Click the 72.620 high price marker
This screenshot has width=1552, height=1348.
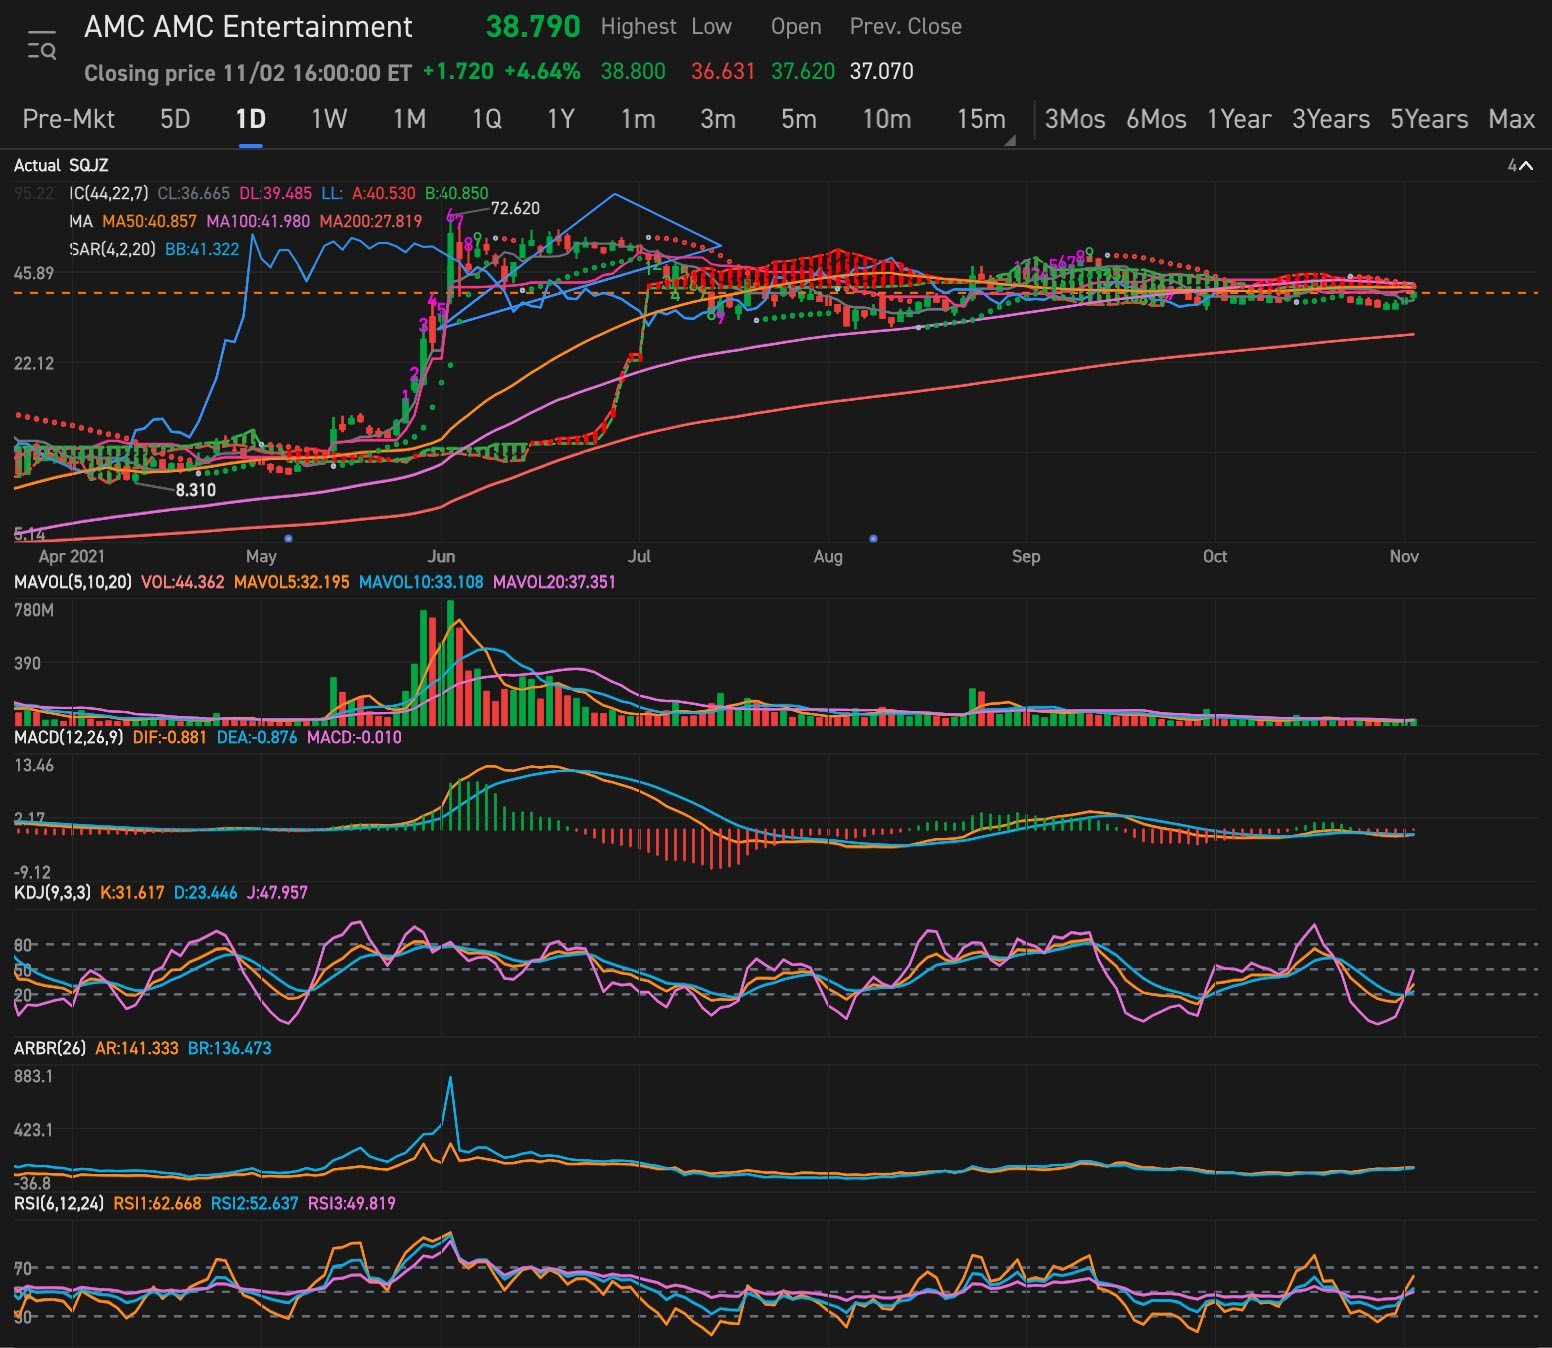[515, 208]
